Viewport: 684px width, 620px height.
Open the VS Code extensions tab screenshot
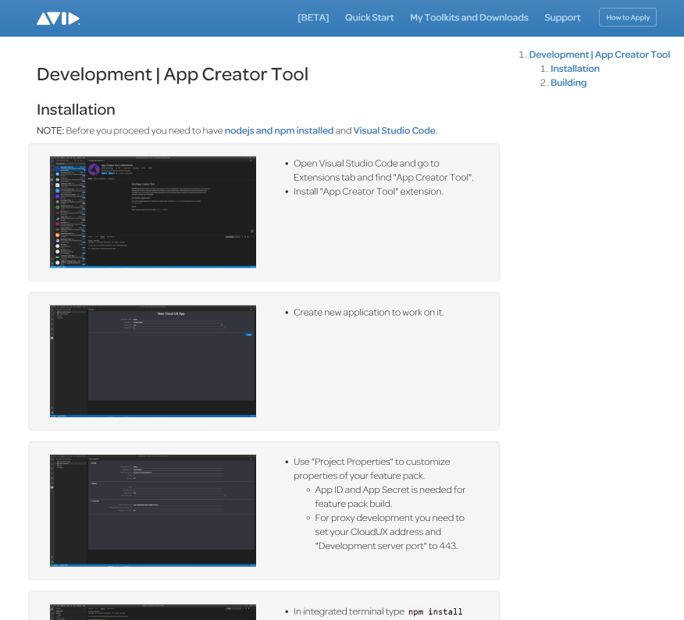[x=153, y=212]
